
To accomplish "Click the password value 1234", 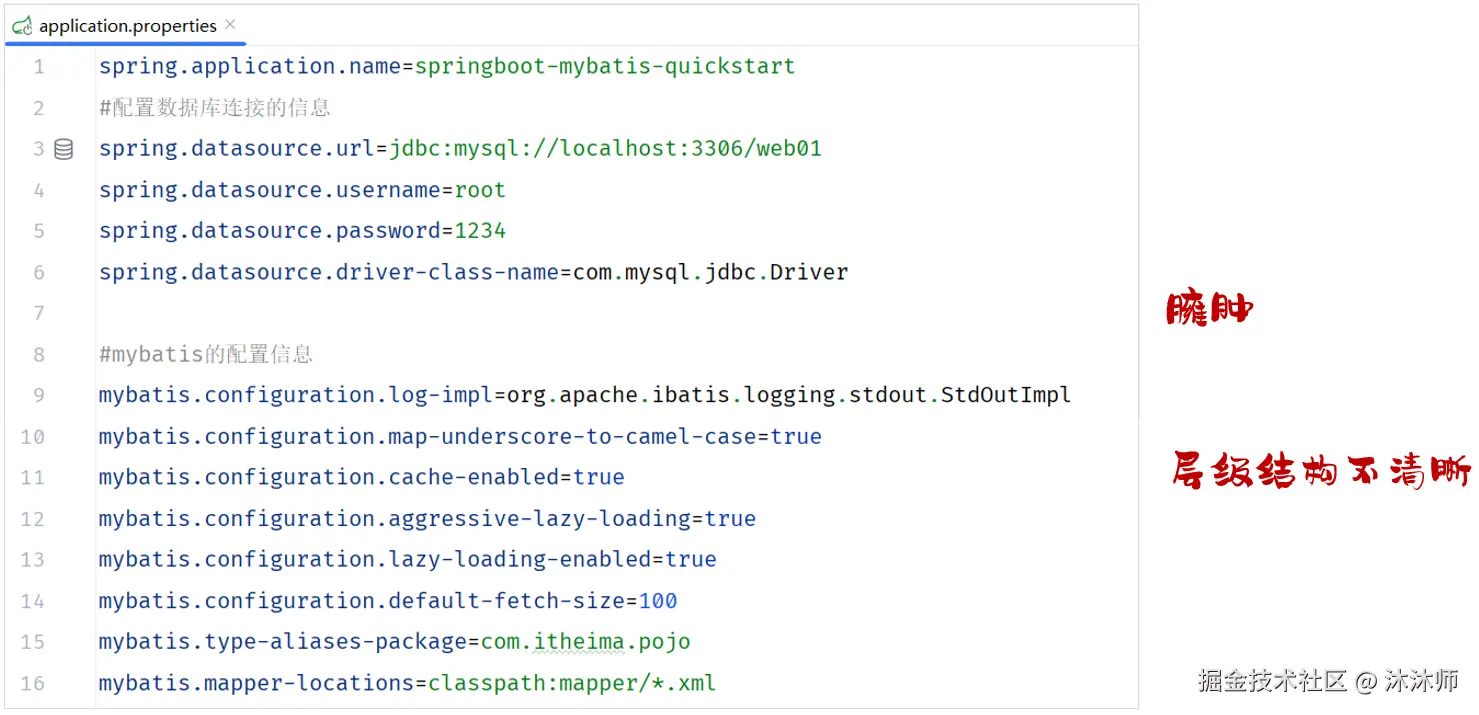I will (480, 231).
